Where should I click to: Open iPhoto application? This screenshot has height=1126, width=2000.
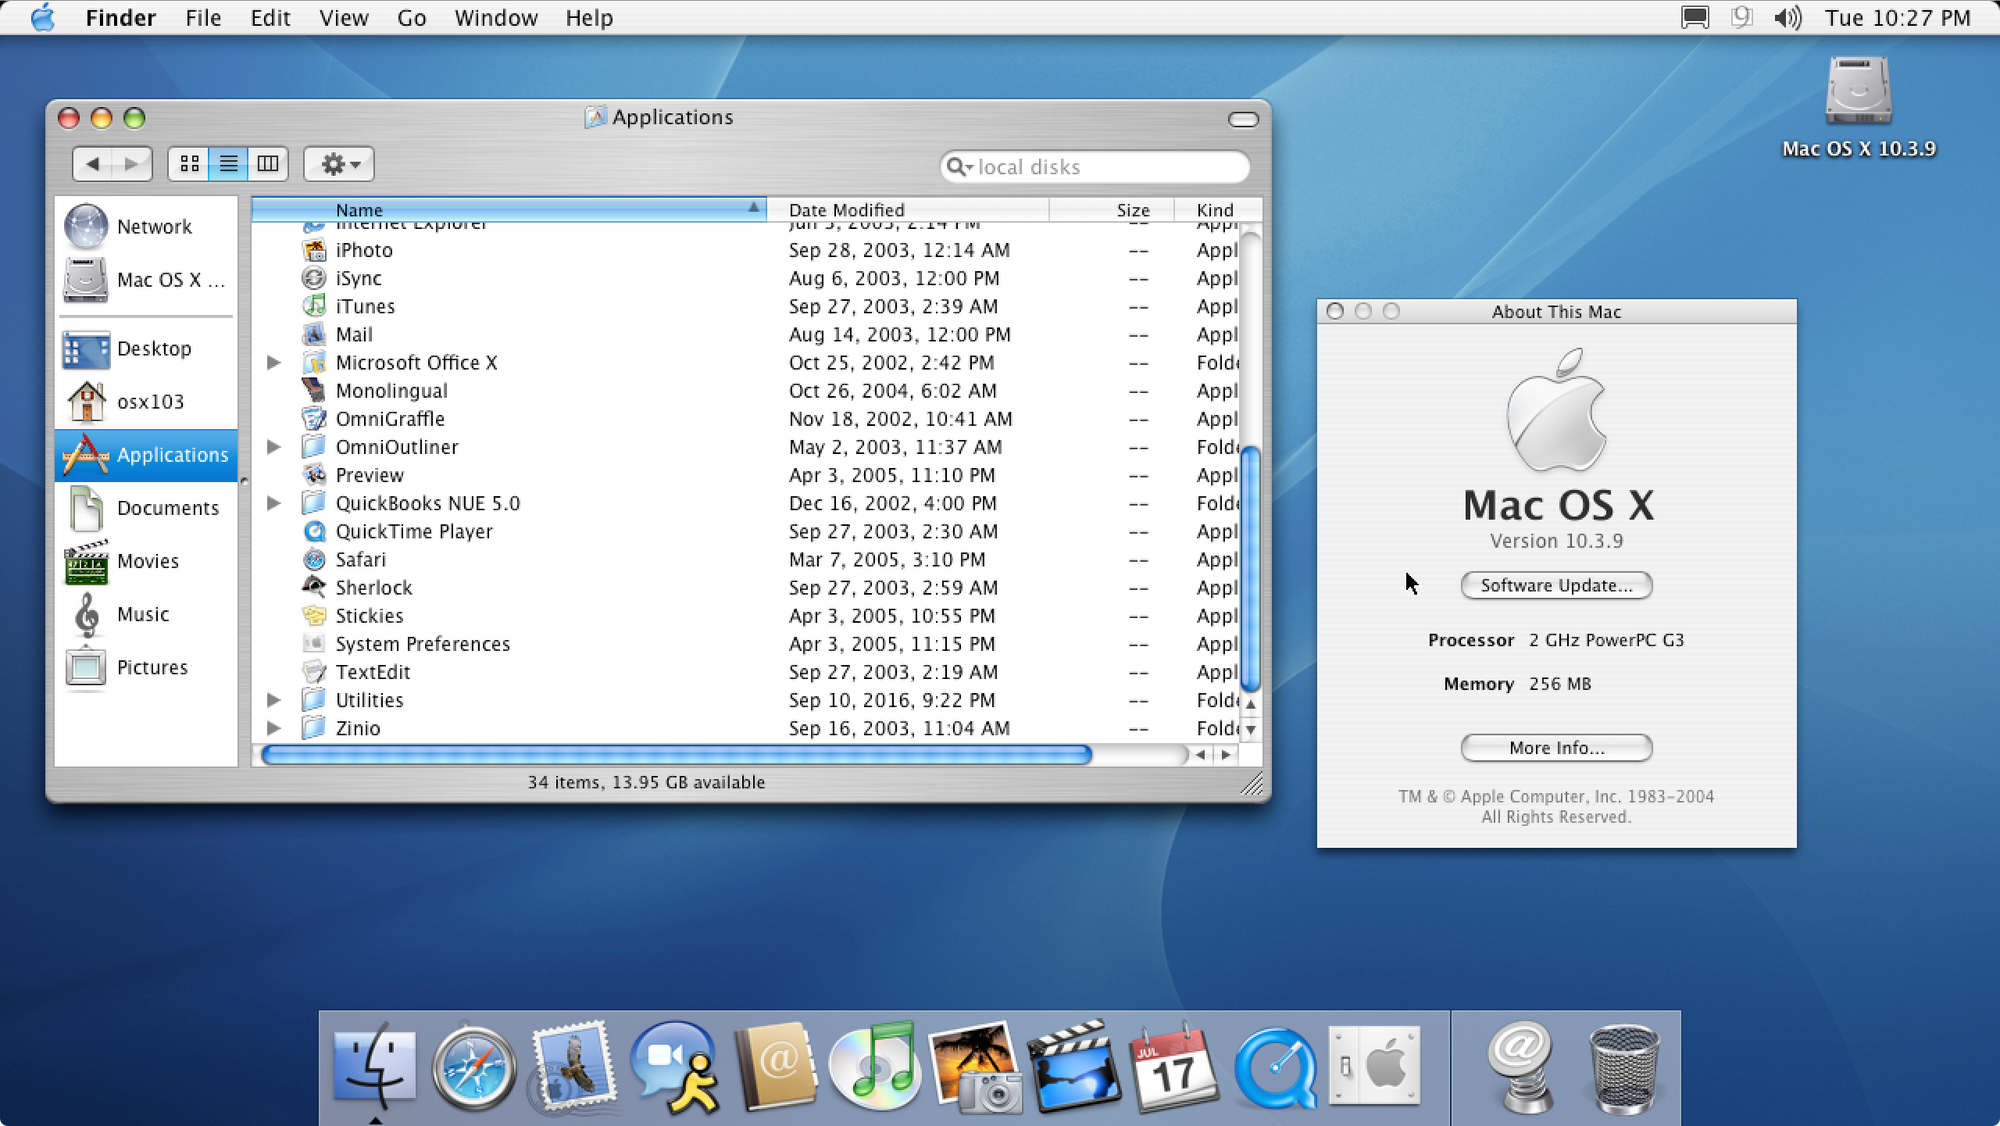coord(363,249)
